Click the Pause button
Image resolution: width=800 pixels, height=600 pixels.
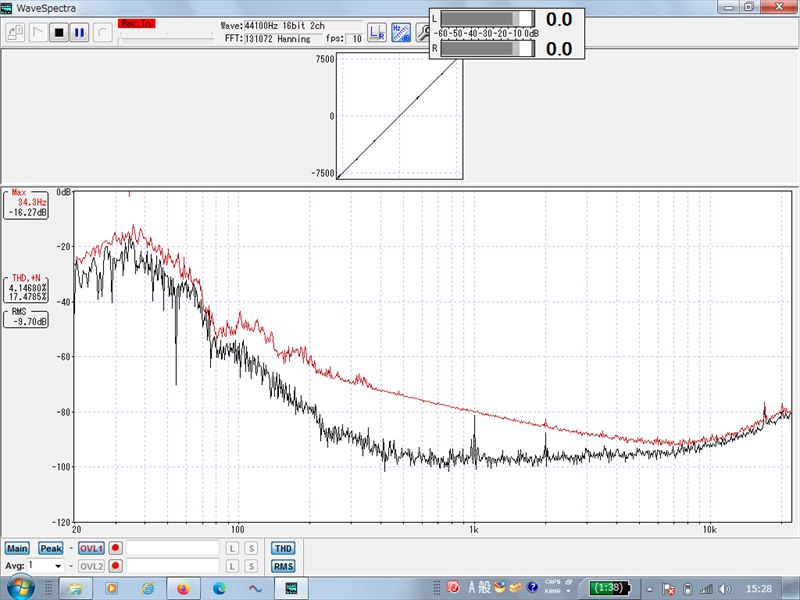pos(79,32)
